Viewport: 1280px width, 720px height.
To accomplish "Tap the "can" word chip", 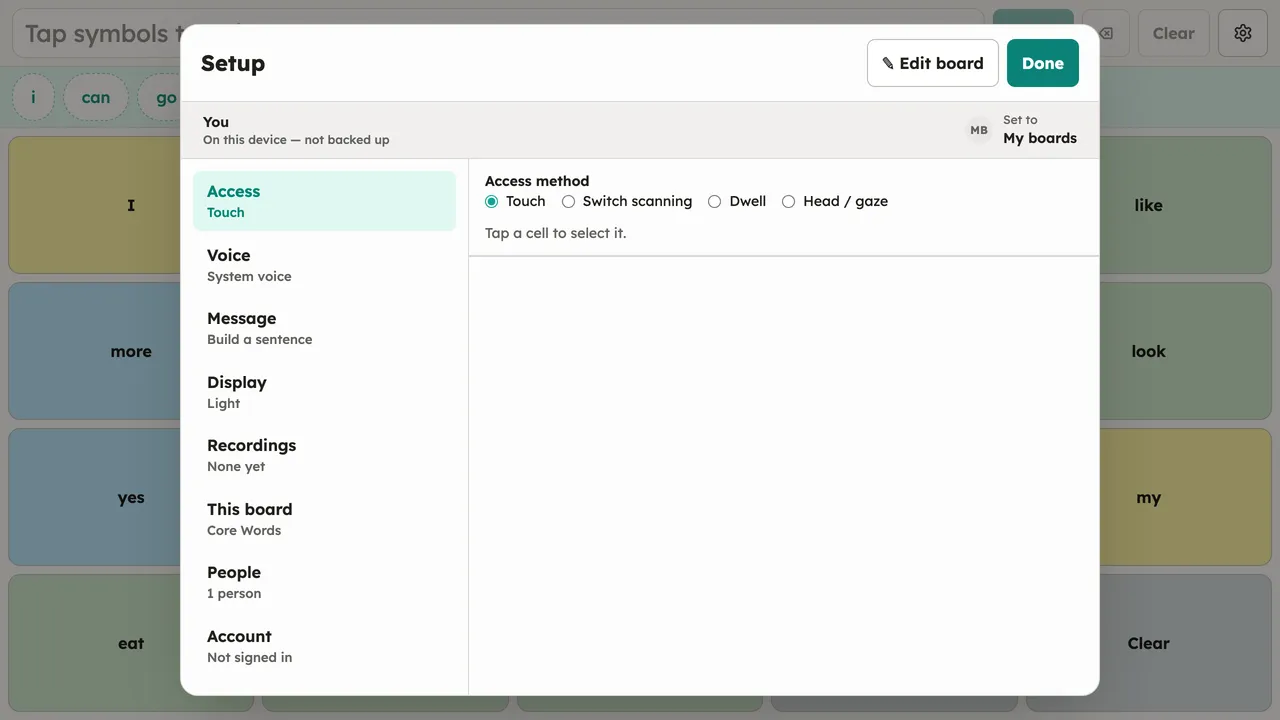I will [x=96, y=97].
